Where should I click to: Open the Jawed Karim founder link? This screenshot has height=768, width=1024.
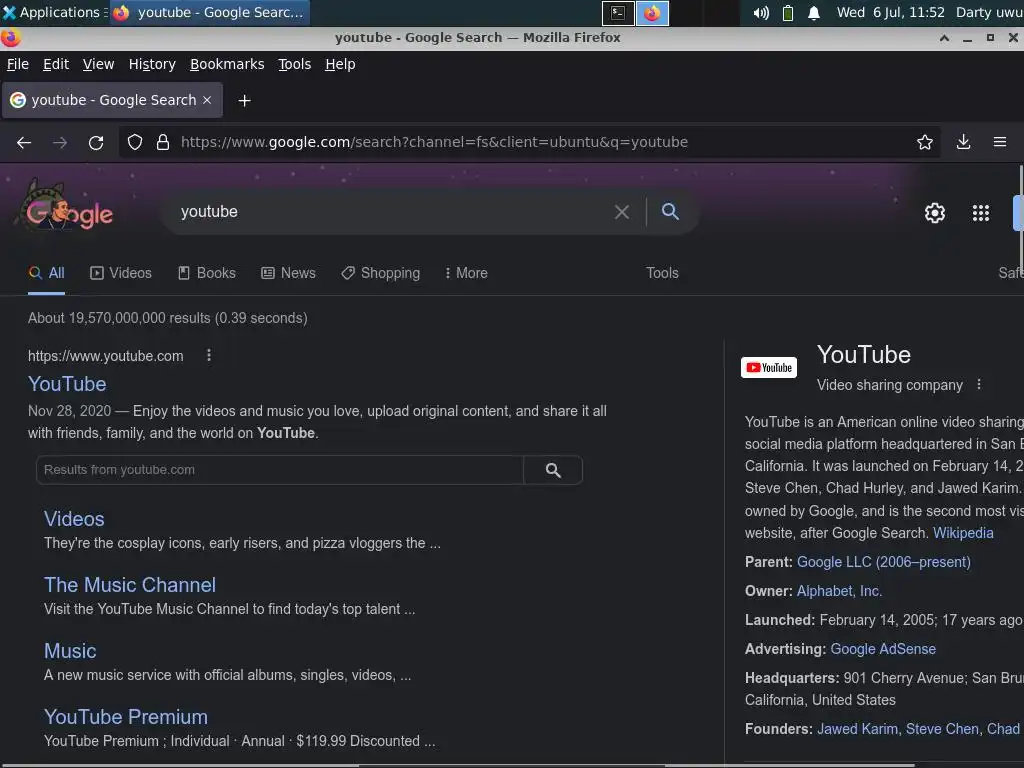[859, 729]
